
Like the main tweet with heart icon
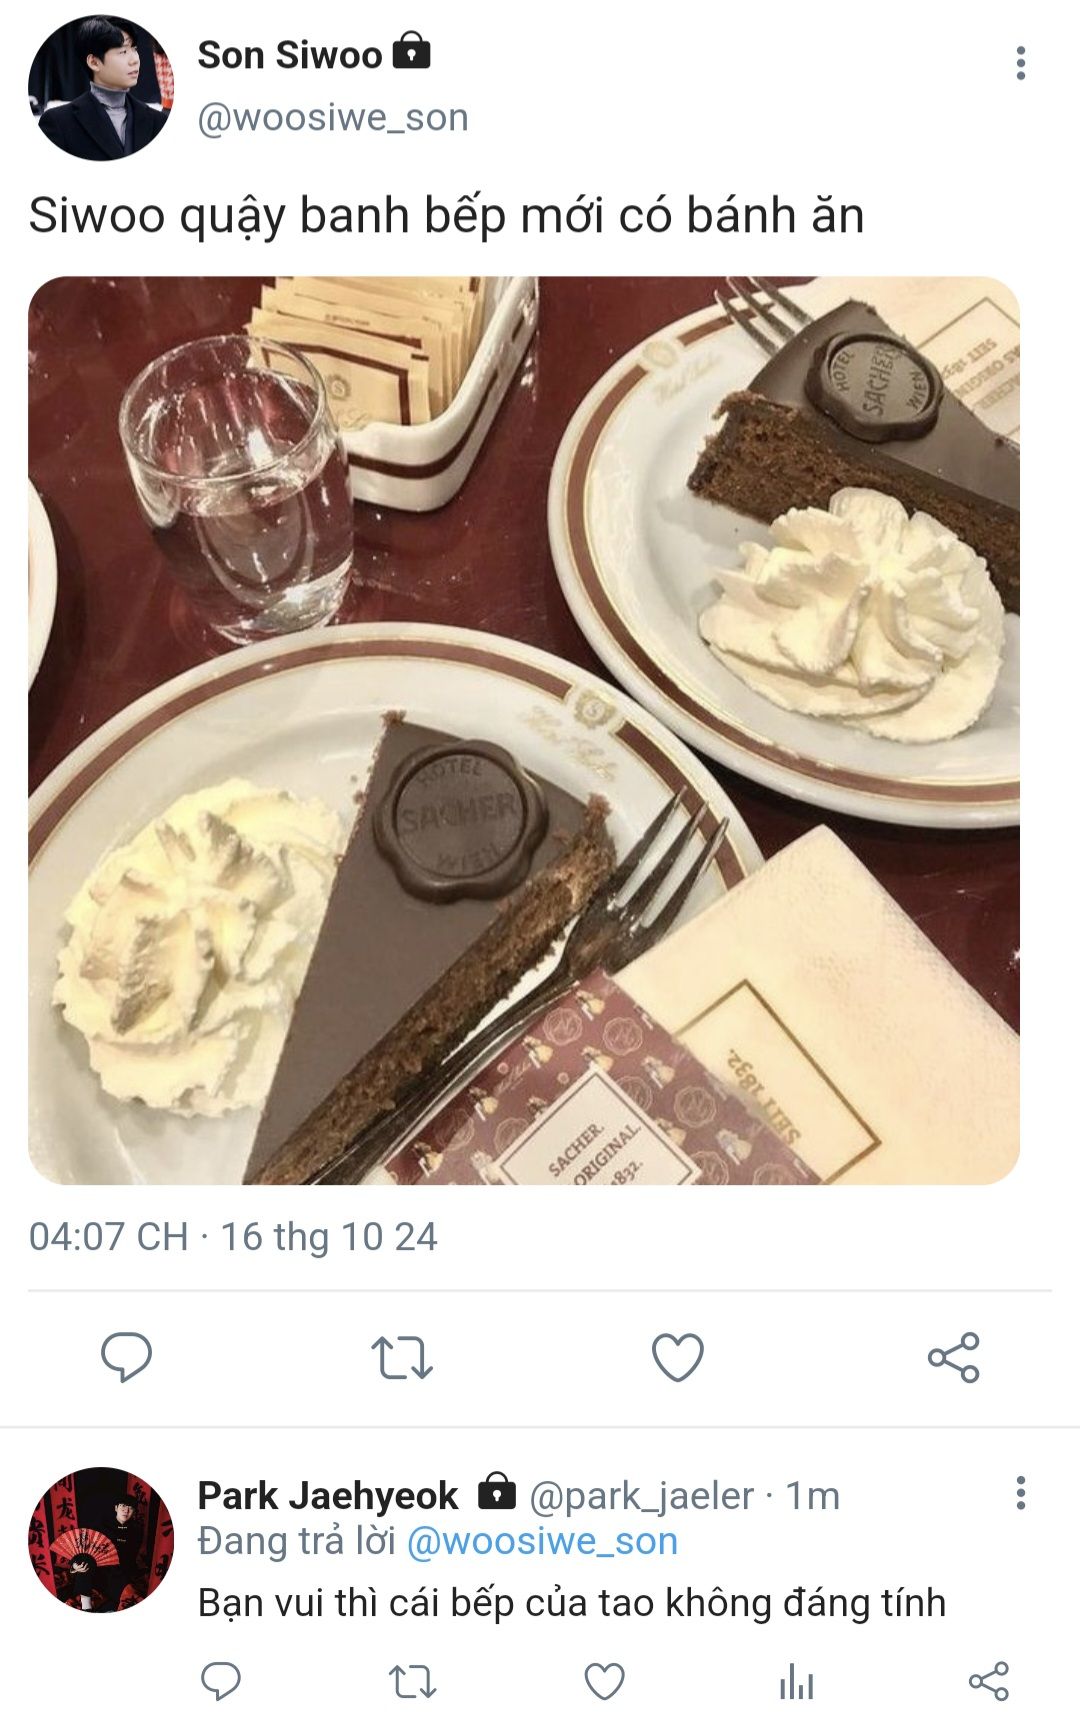point(678,1357)
